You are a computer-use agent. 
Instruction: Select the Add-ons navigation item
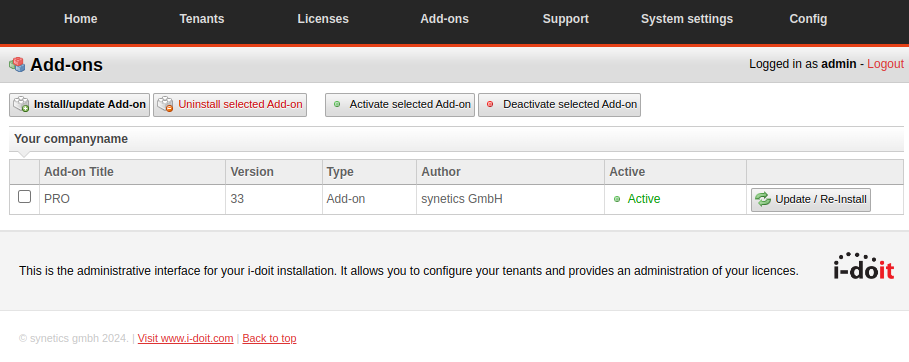pos(444,19)
